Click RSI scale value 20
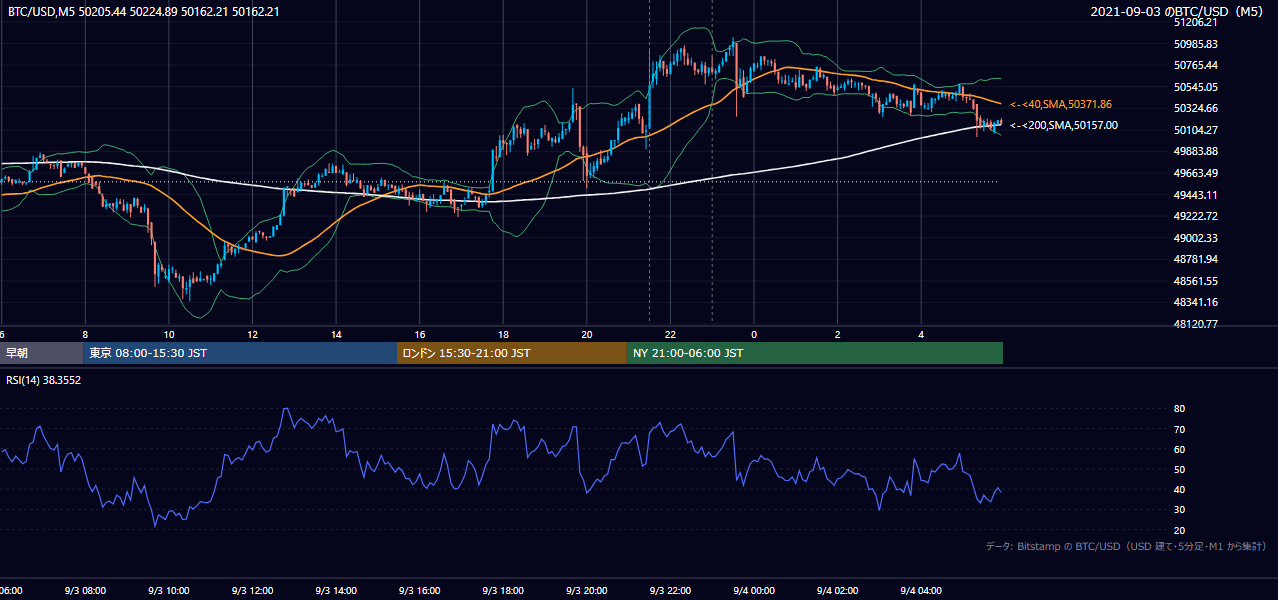This screenshot has width=1278, height=600. coord(1179,530)
